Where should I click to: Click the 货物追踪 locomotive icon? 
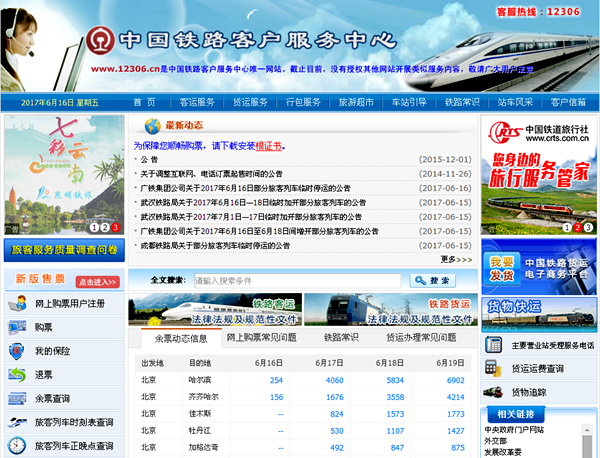click(x=494, y=392)
